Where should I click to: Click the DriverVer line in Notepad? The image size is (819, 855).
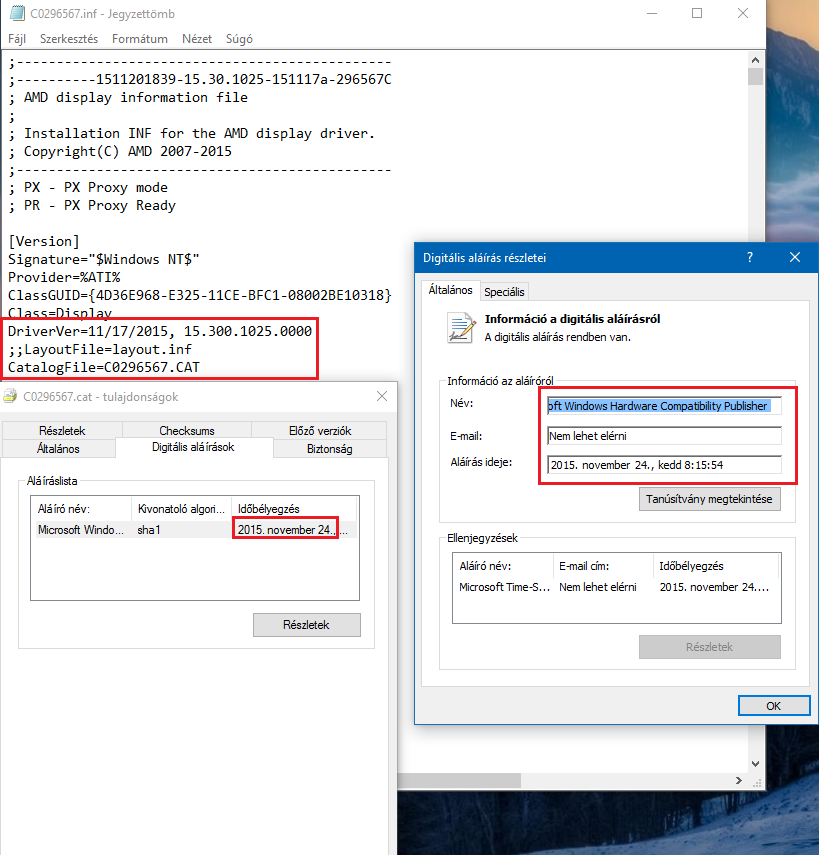[160, 331]
